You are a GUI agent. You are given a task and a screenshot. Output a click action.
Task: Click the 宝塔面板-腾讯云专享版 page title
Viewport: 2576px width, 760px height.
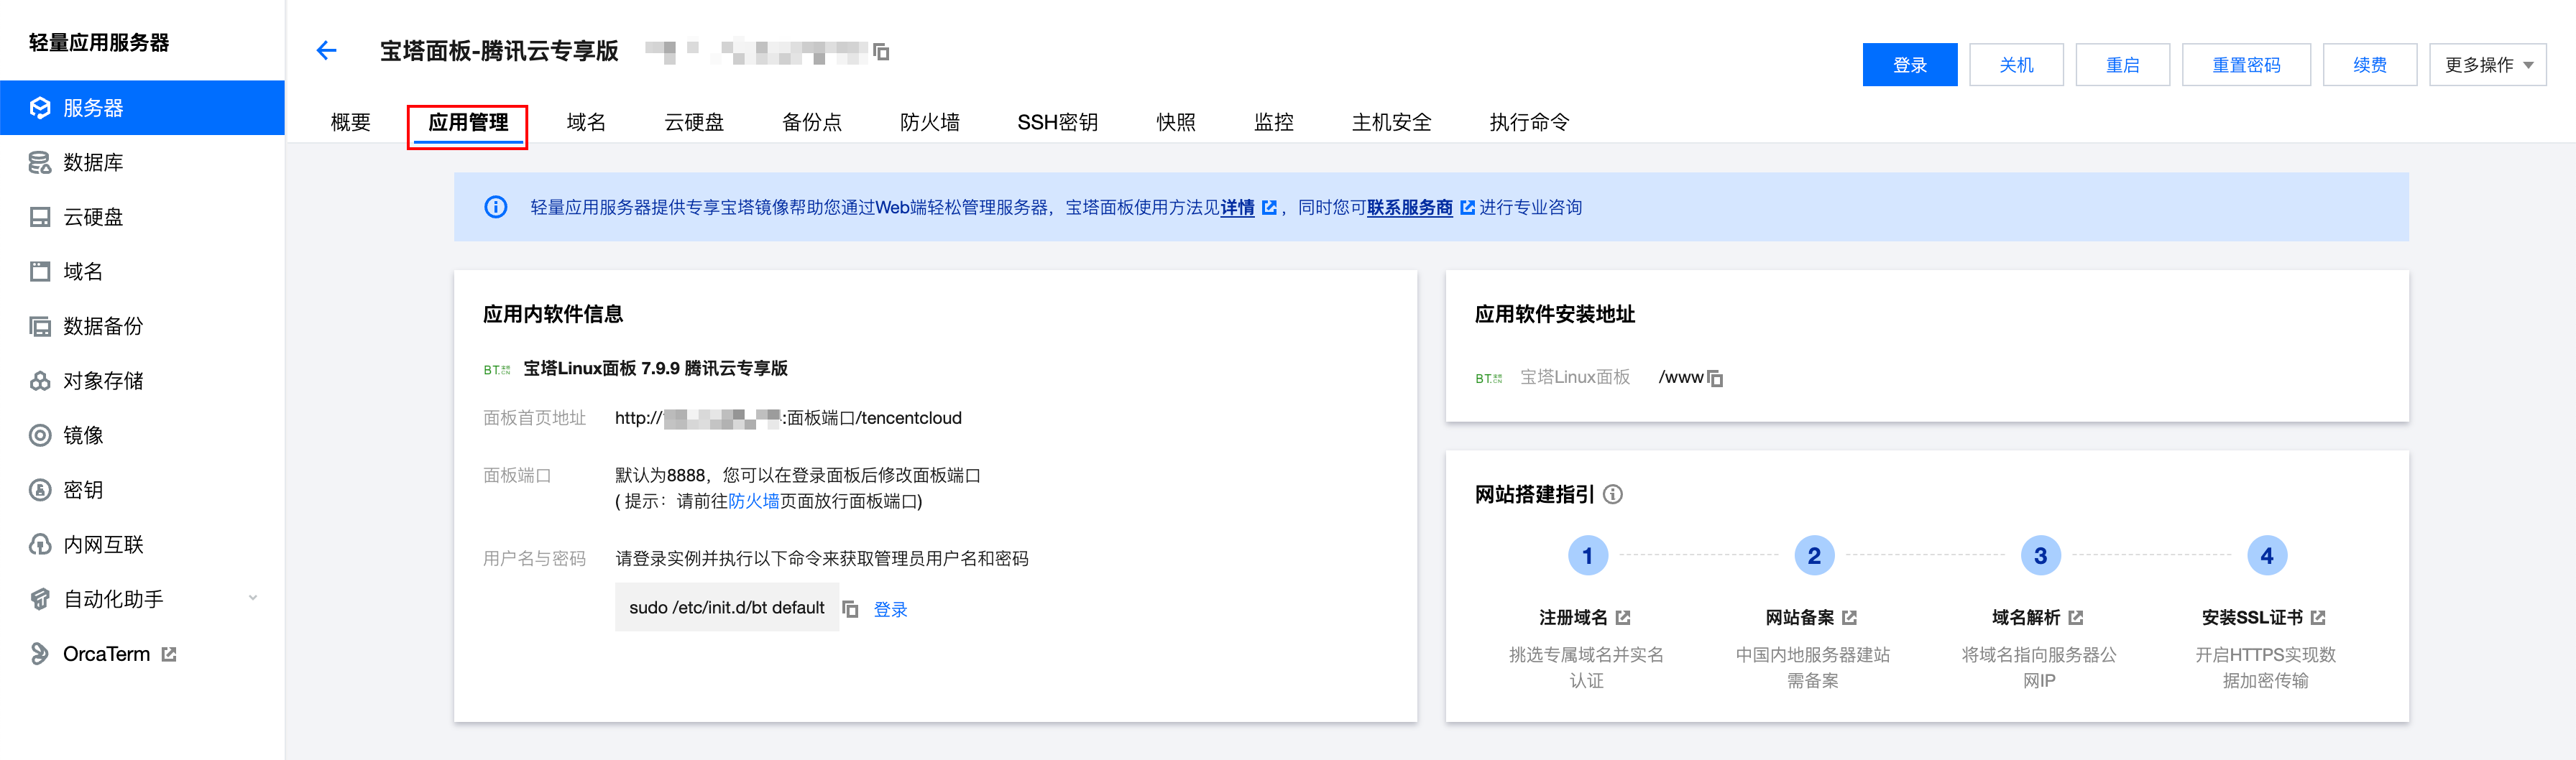pyautogui.click(x=499, y=51)
